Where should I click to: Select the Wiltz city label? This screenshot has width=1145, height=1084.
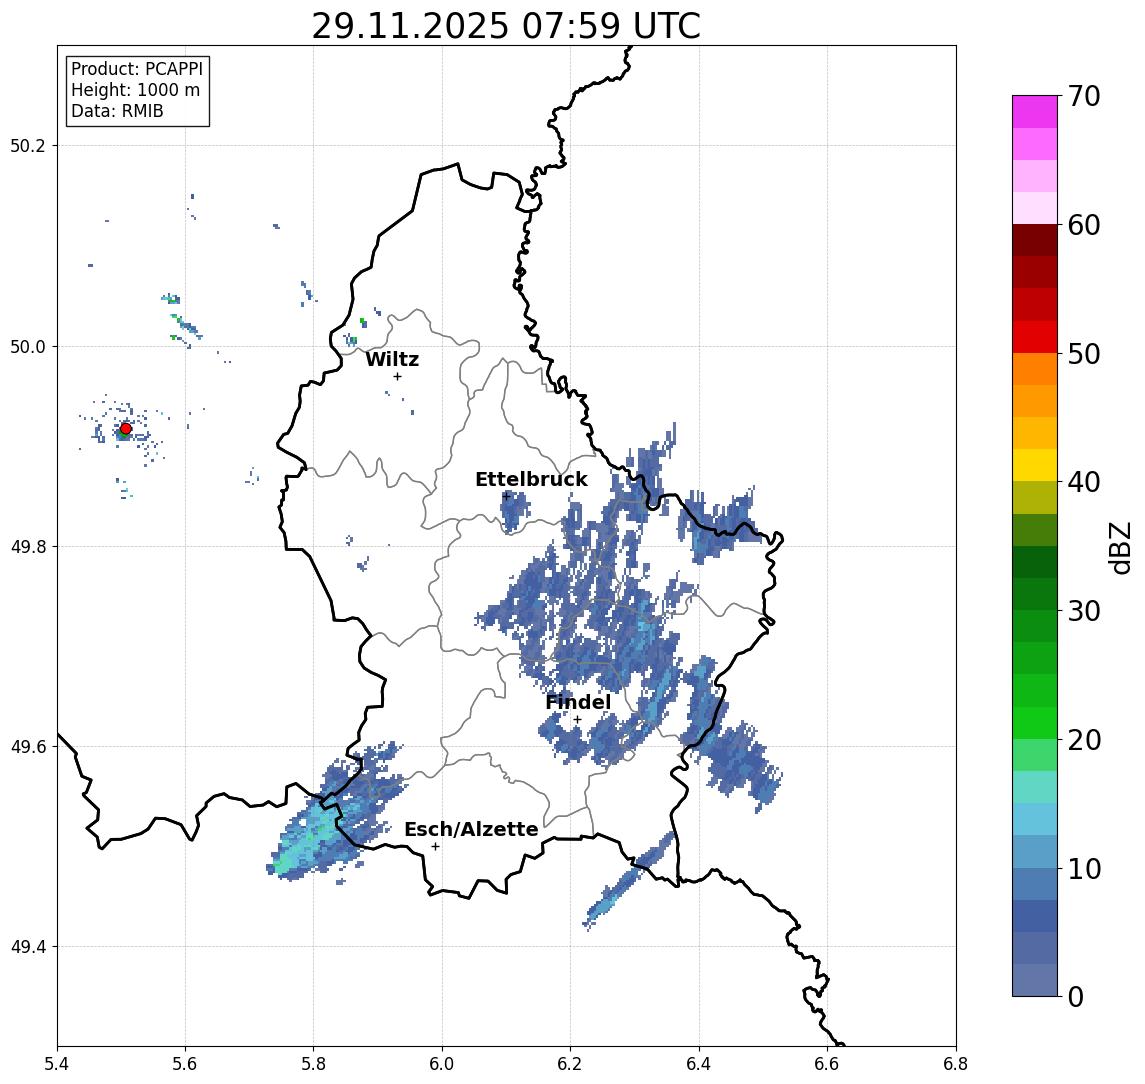392,359
